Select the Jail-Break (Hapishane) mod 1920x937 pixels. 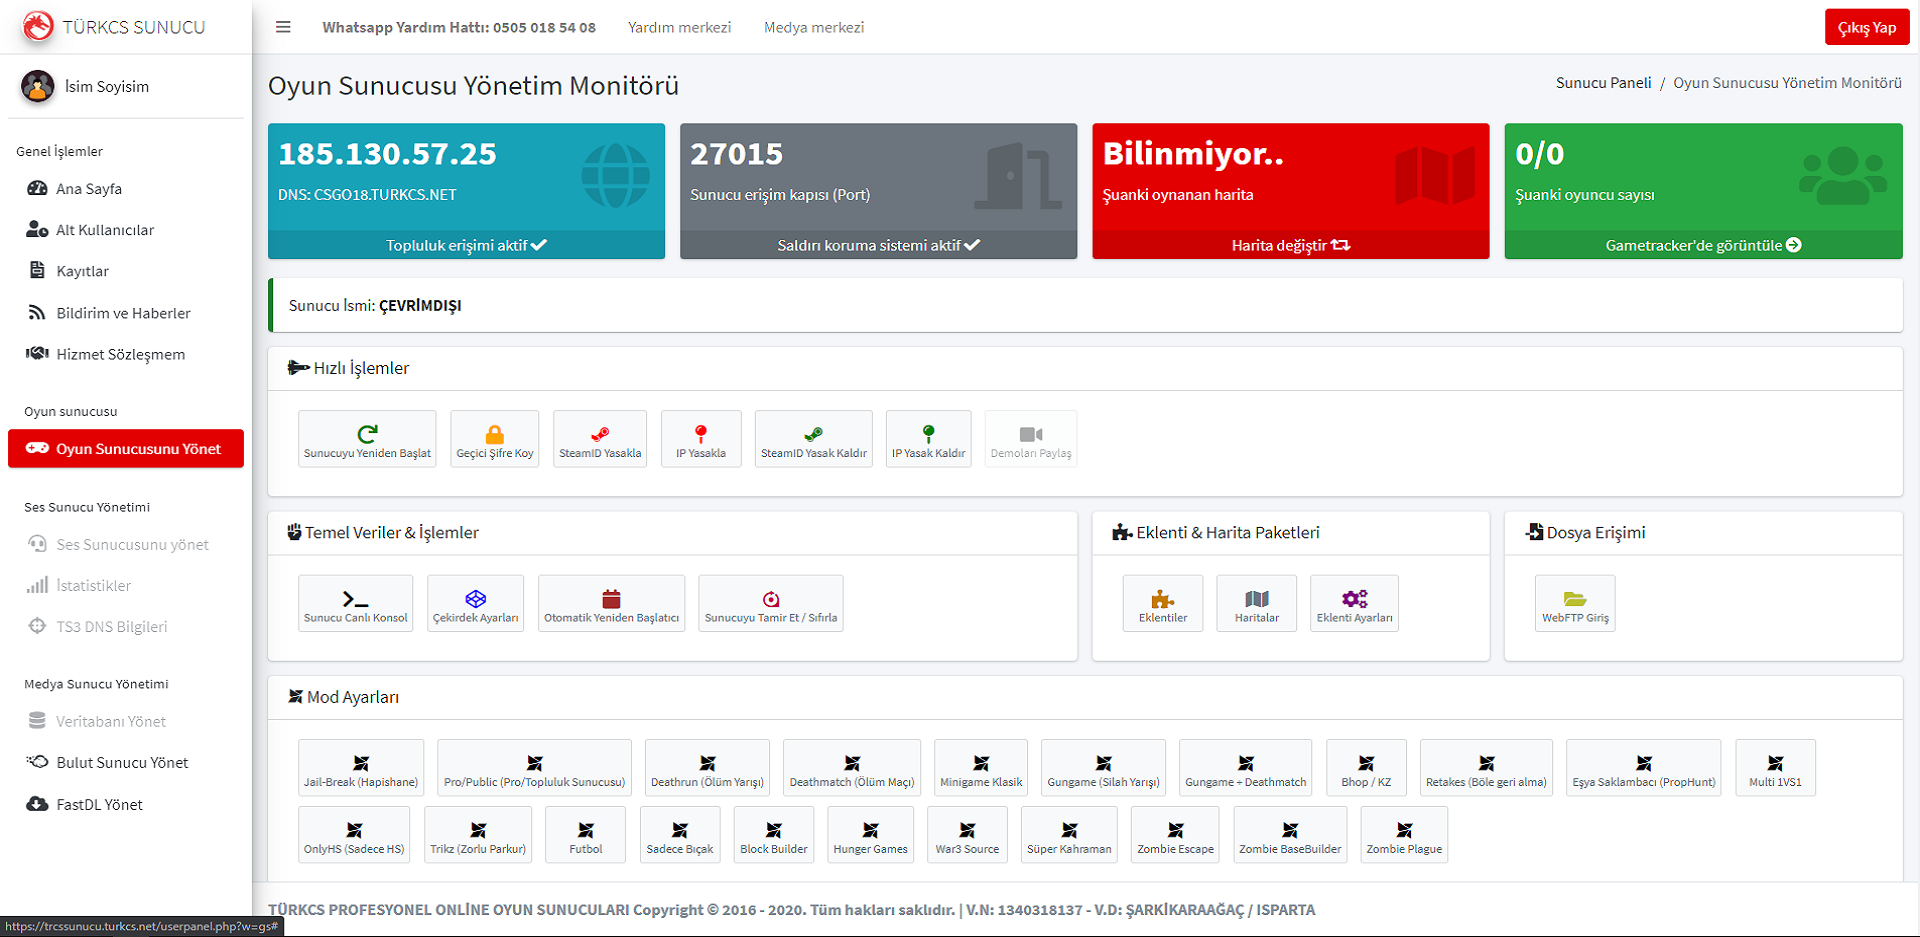(x=361, y=768)
